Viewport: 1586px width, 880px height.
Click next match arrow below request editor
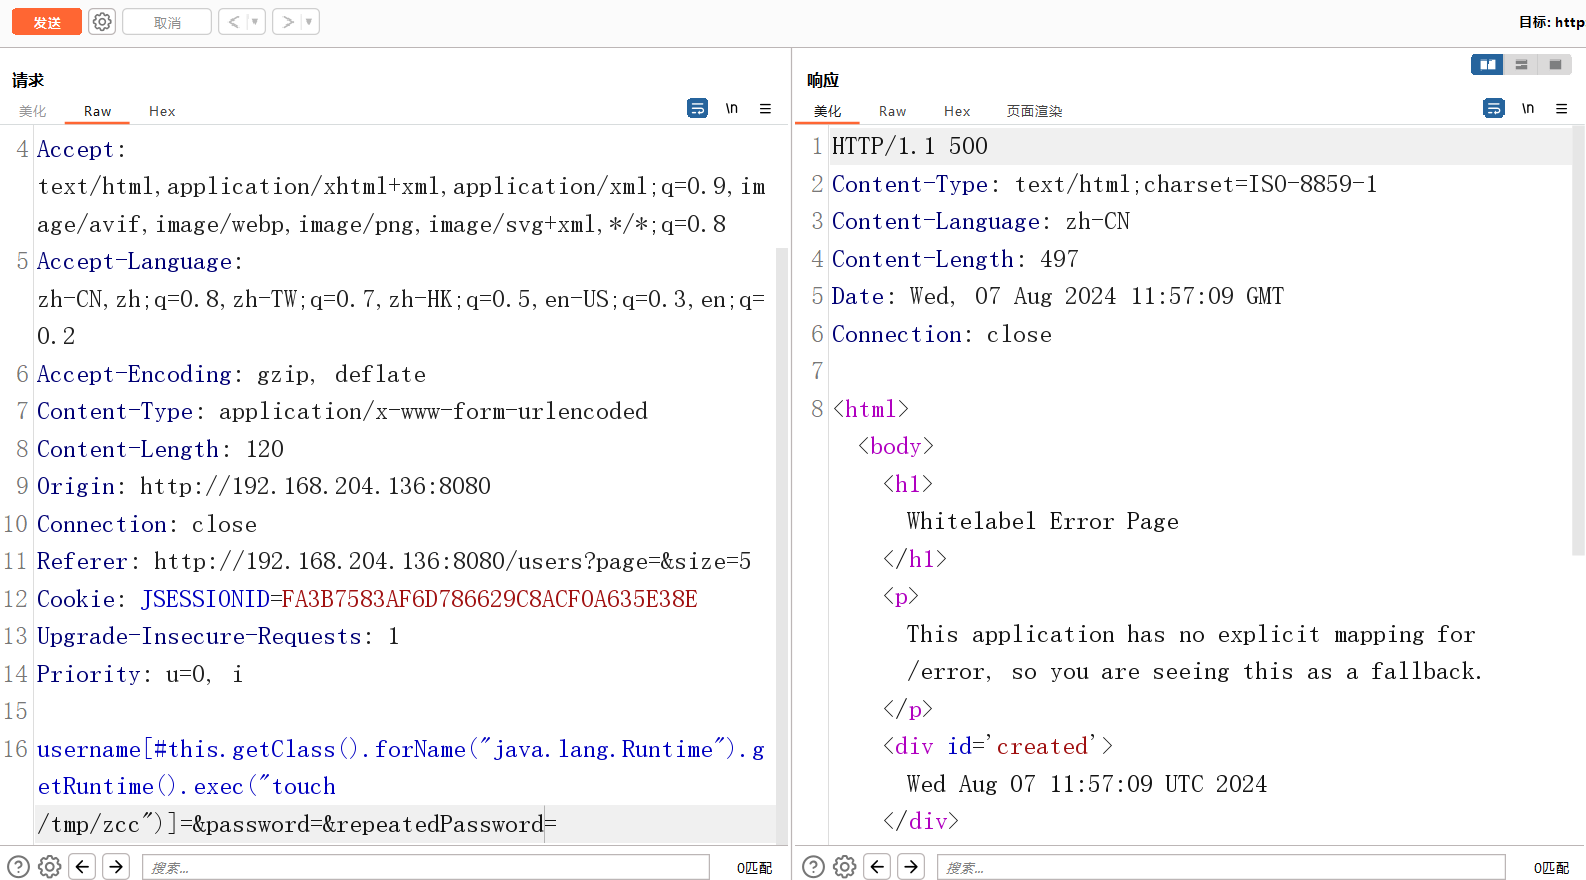click(116, 867)
